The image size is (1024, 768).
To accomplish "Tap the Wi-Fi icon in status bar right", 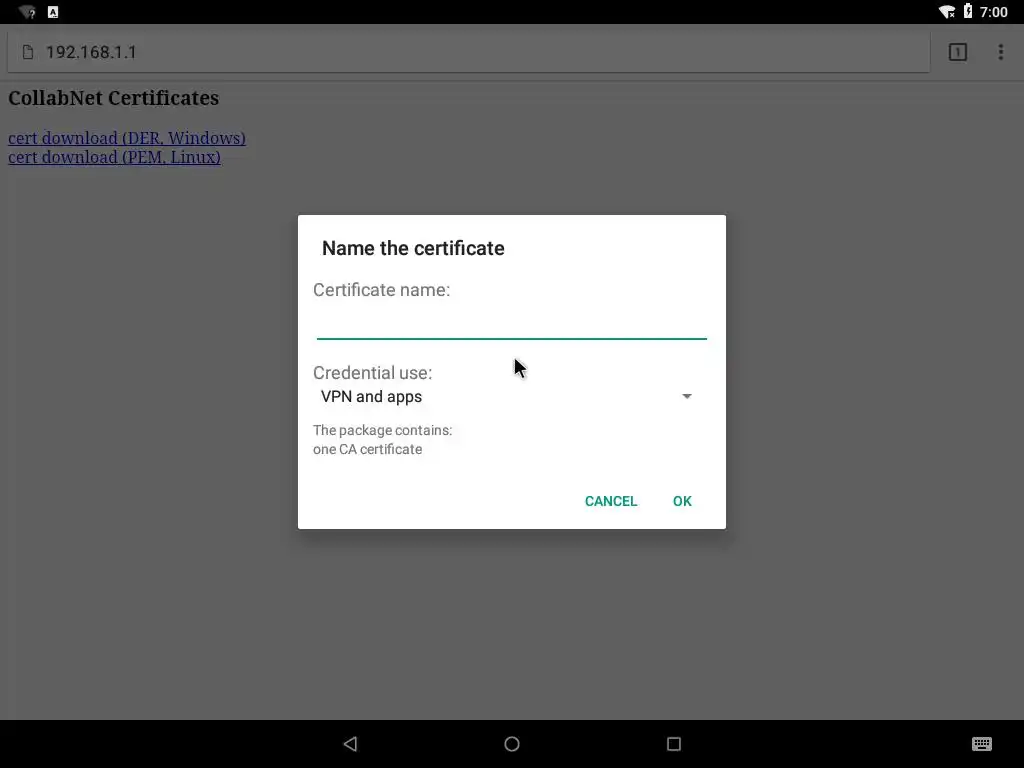I will (947, 12).
